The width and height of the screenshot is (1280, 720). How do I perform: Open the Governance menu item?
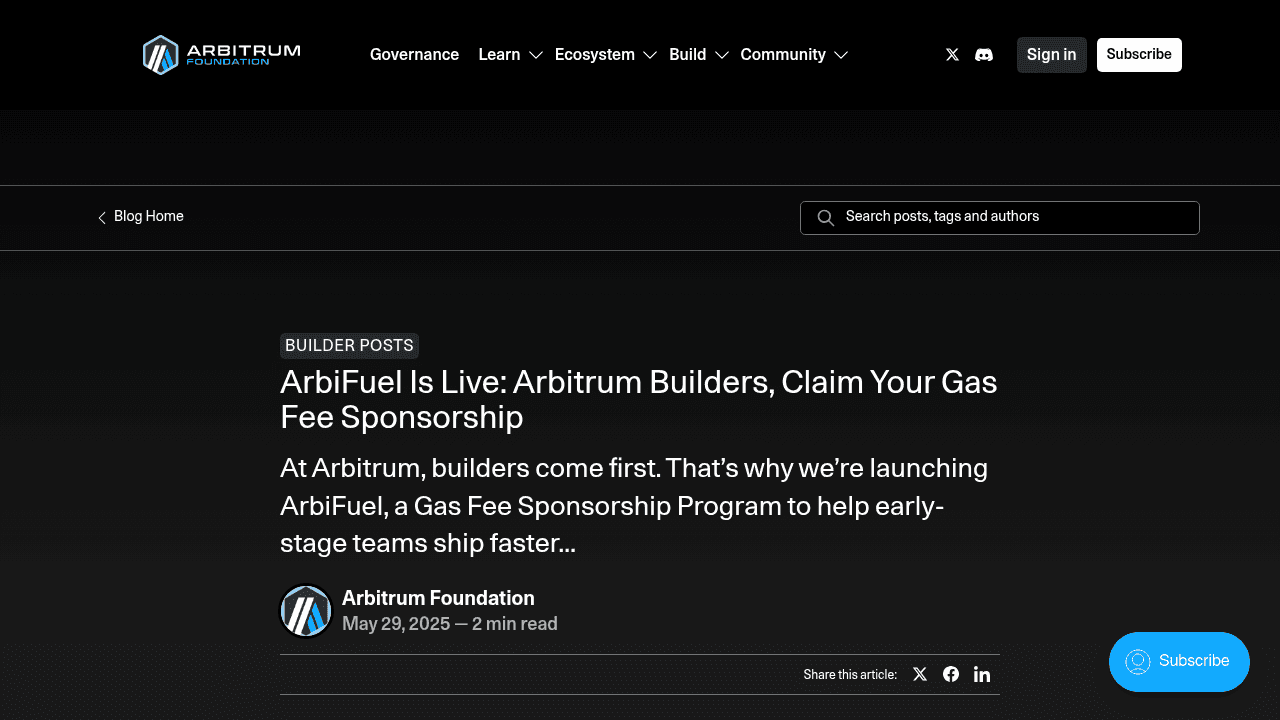(x=414, y=55)
